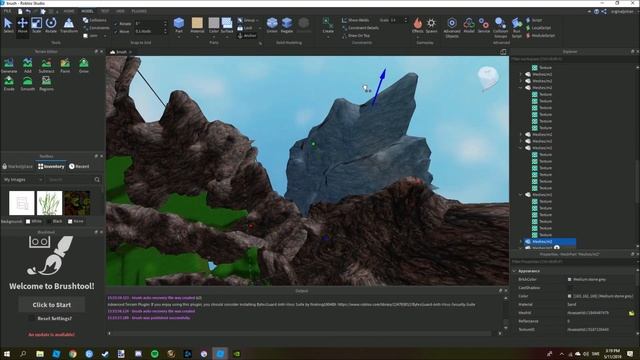The height and width of the screenshot is (360, 640).
Task: Select the terrain Subtract tool
Action: pos(46,65)
